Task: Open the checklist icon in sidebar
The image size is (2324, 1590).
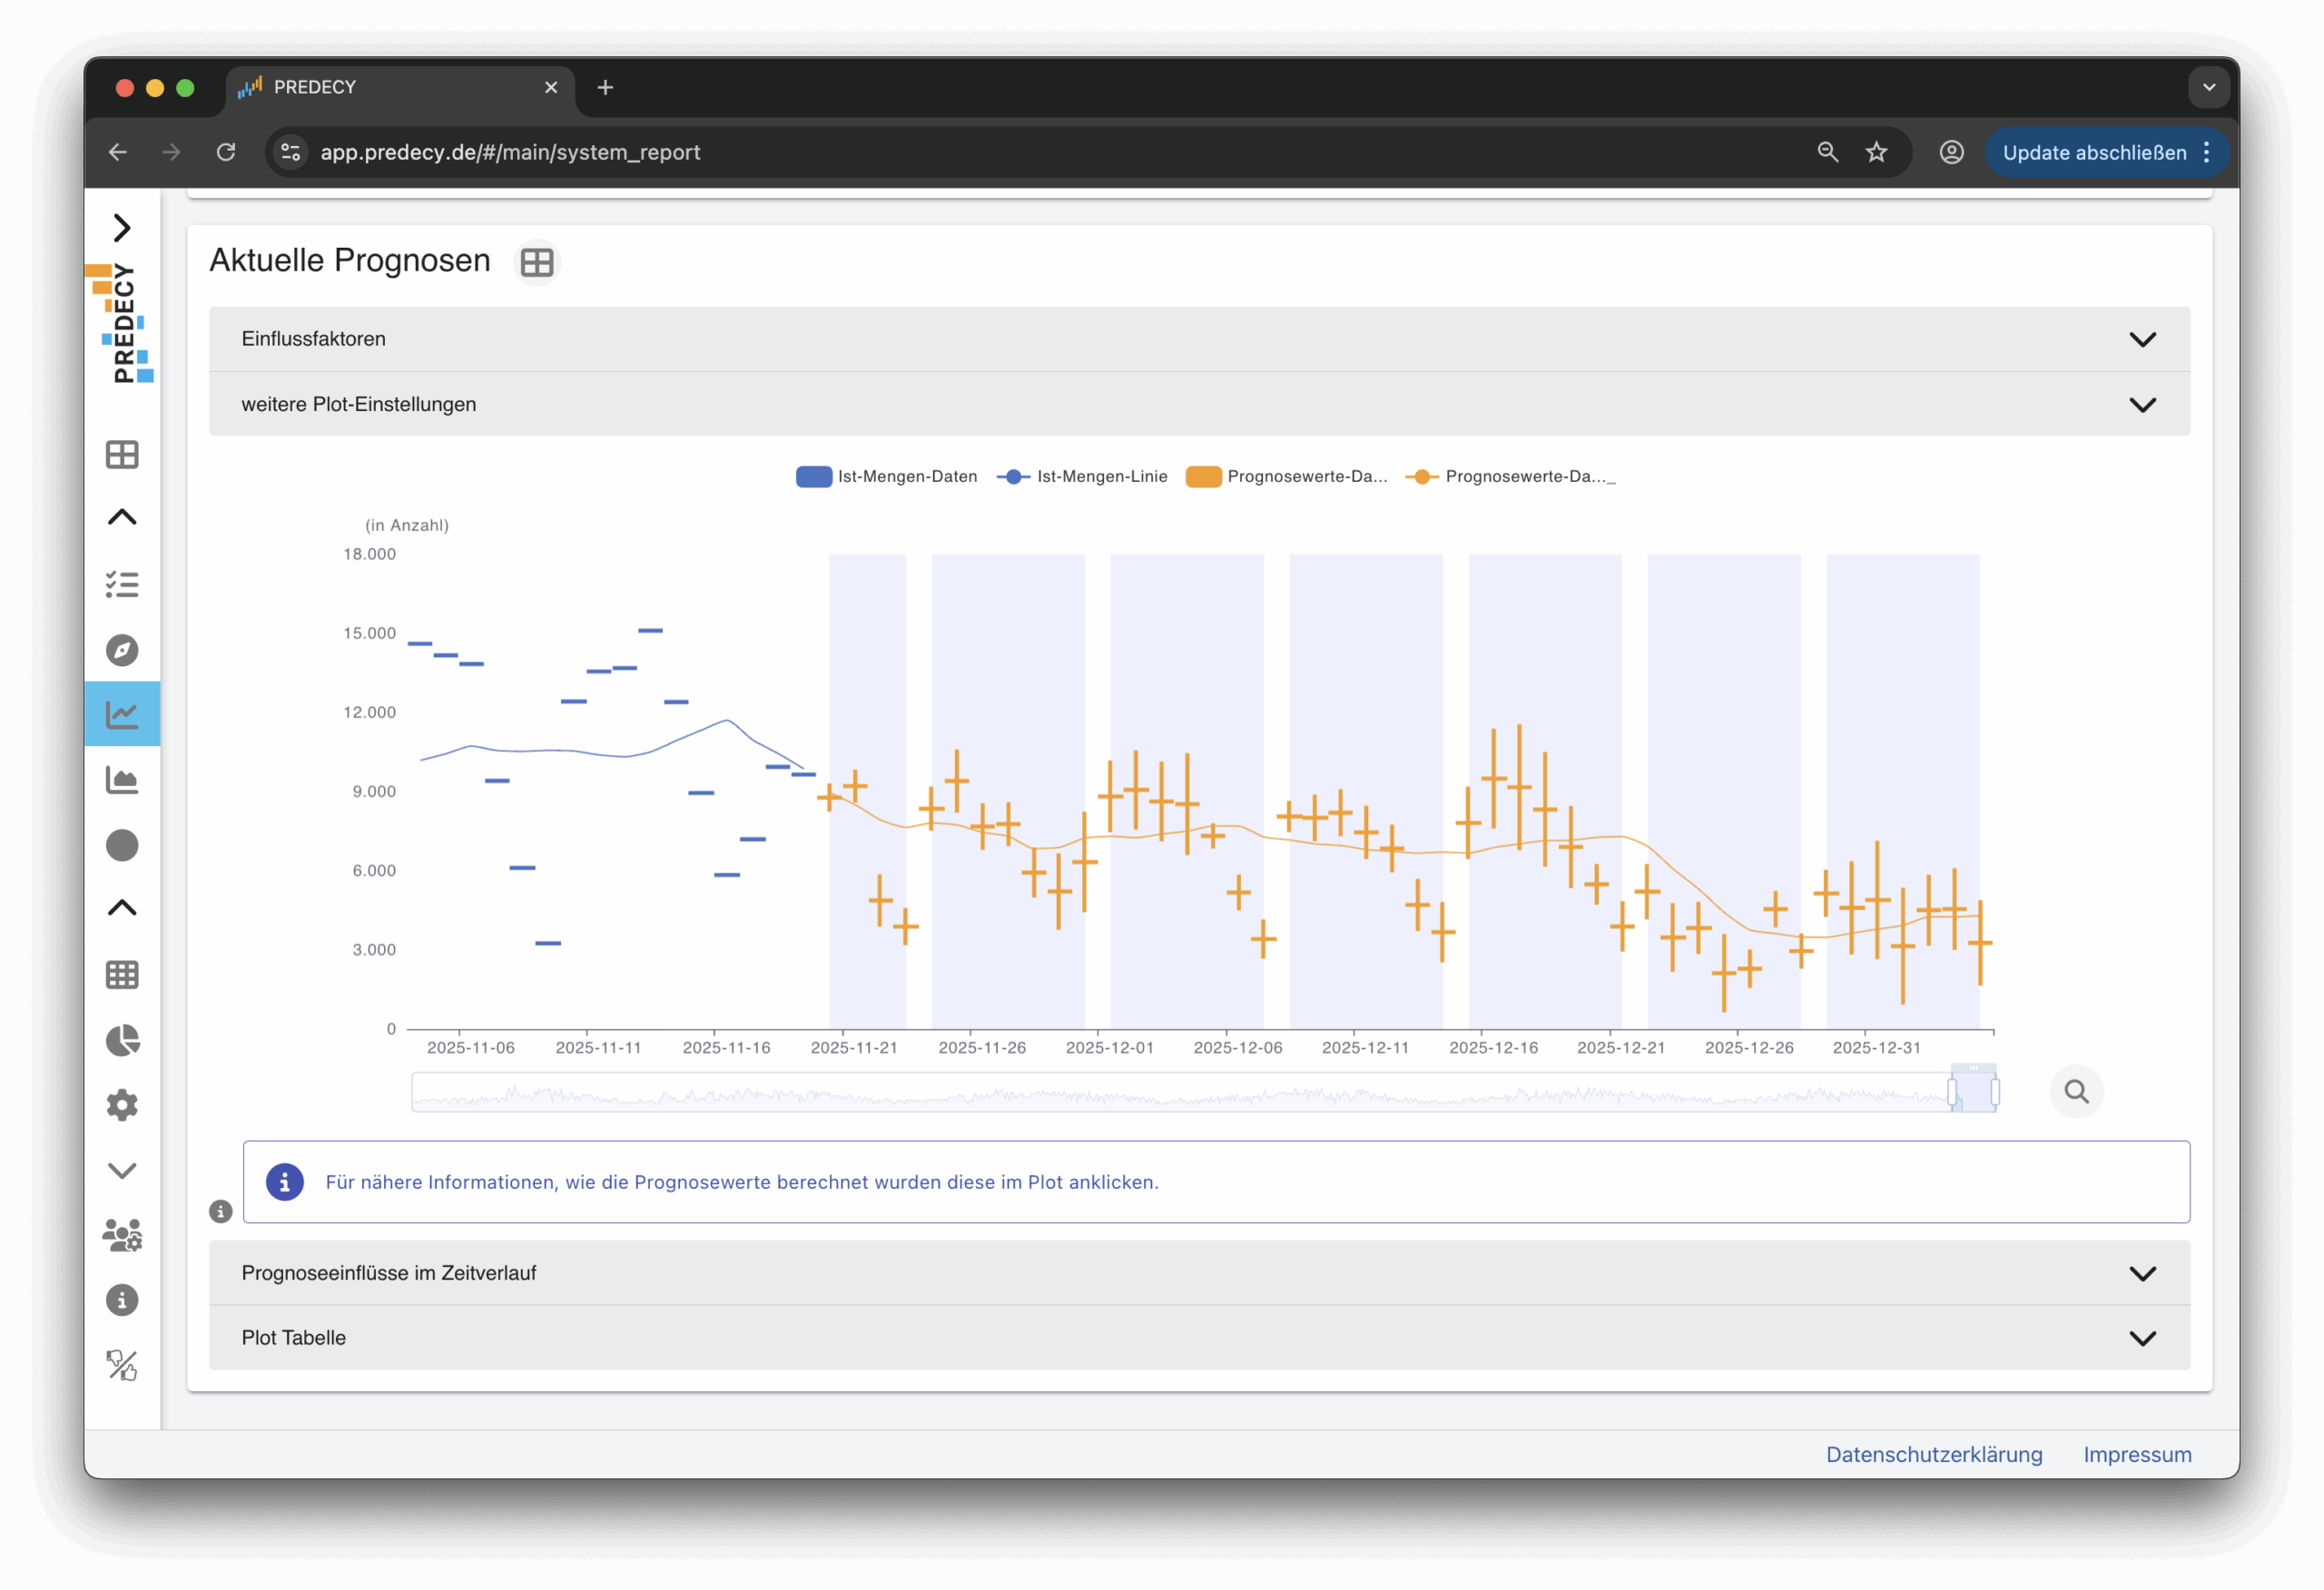Action: 122,585
